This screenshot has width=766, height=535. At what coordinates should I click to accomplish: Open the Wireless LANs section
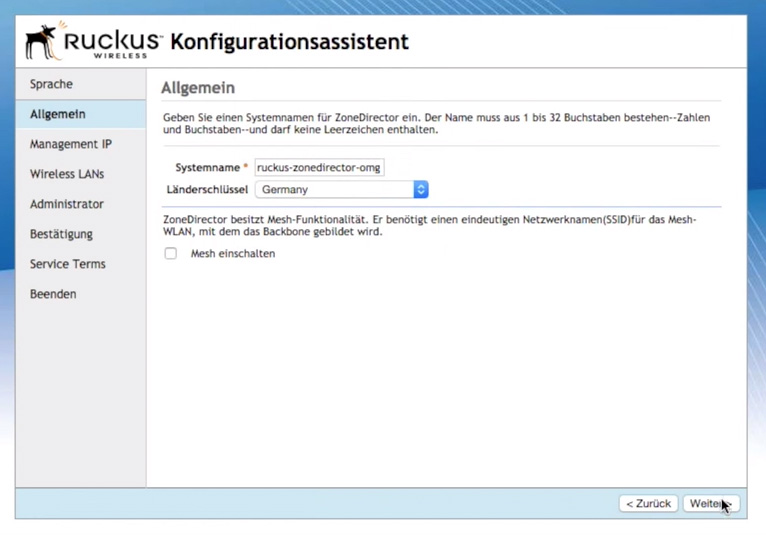pyautogui.click(x=67, y=174)
